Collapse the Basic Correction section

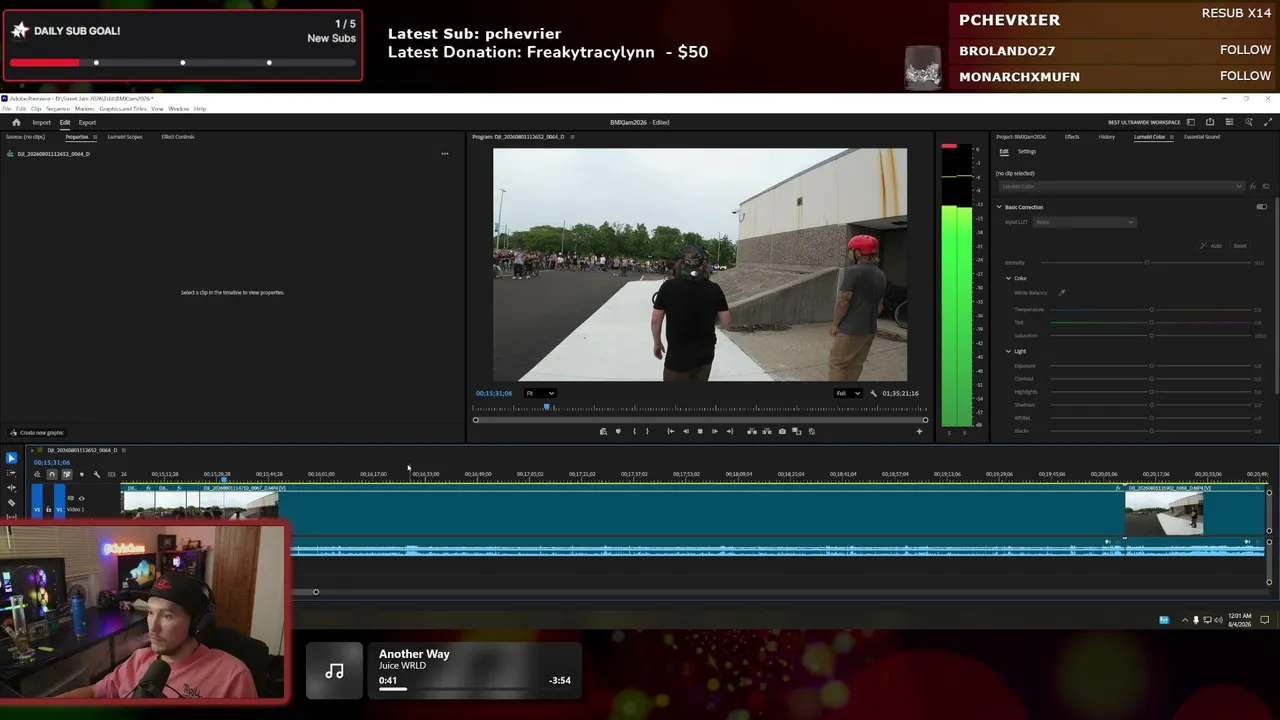click(998, 207)
